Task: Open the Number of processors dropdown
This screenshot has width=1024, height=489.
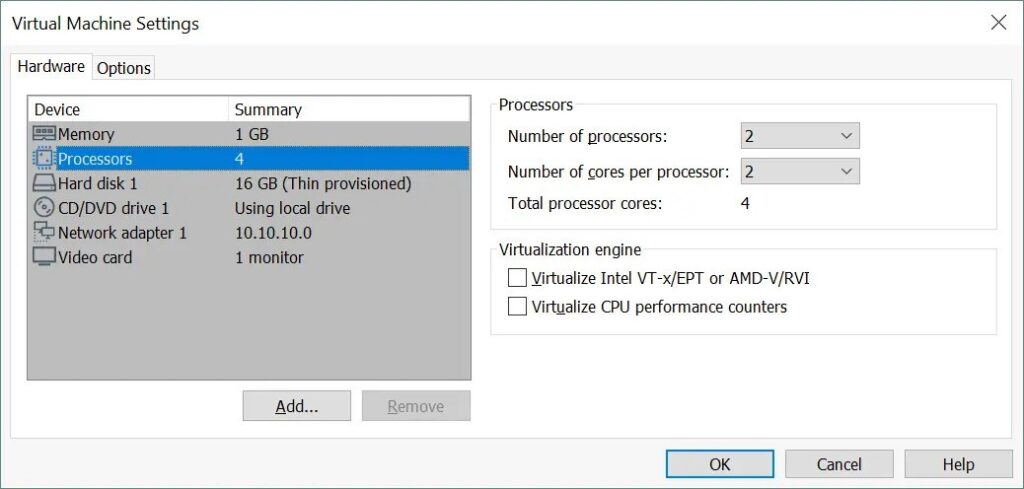Action: pyautogui.click(x=800, y=136)
